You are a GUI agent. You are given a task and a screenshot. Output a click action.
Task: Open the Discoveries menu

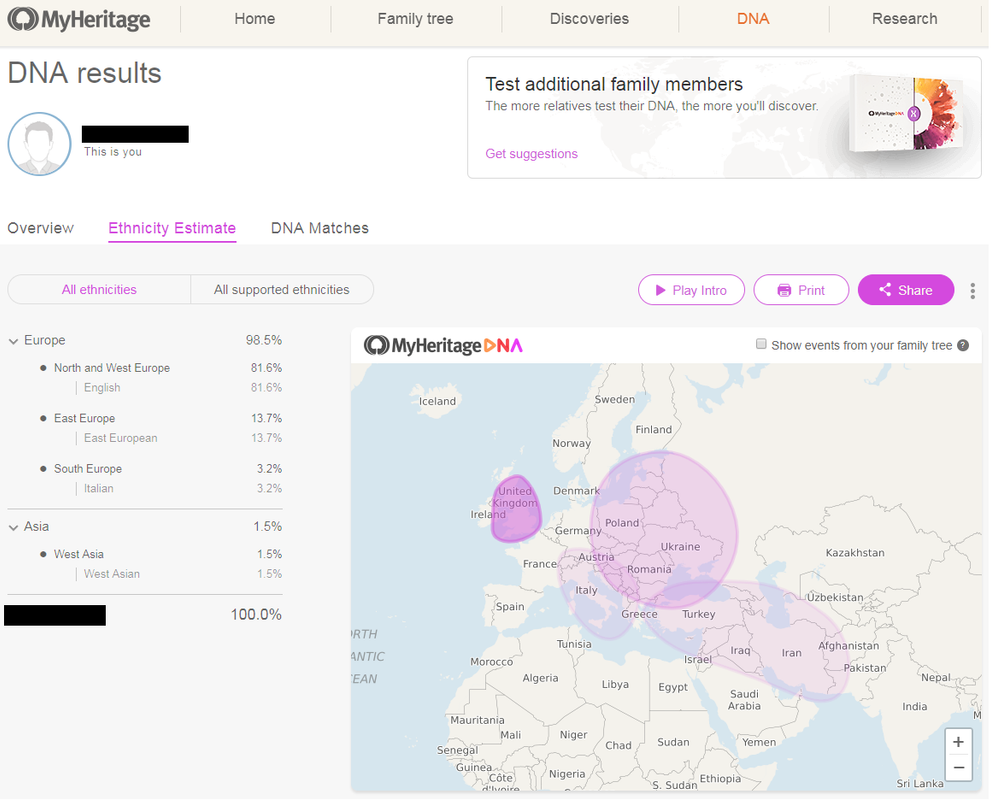(x=589, y=19)
